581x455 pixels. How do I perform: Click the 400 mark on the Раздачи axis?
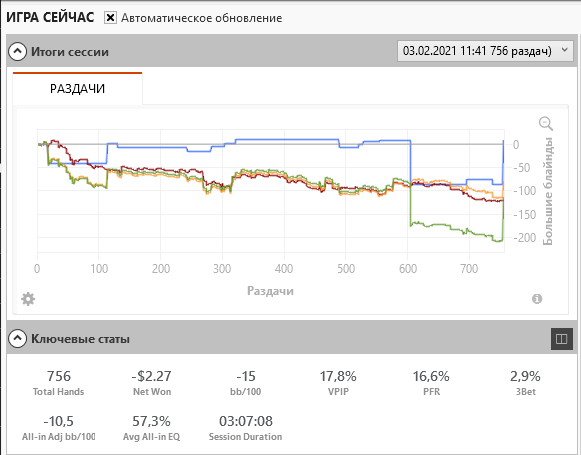(x=284, y=268)
